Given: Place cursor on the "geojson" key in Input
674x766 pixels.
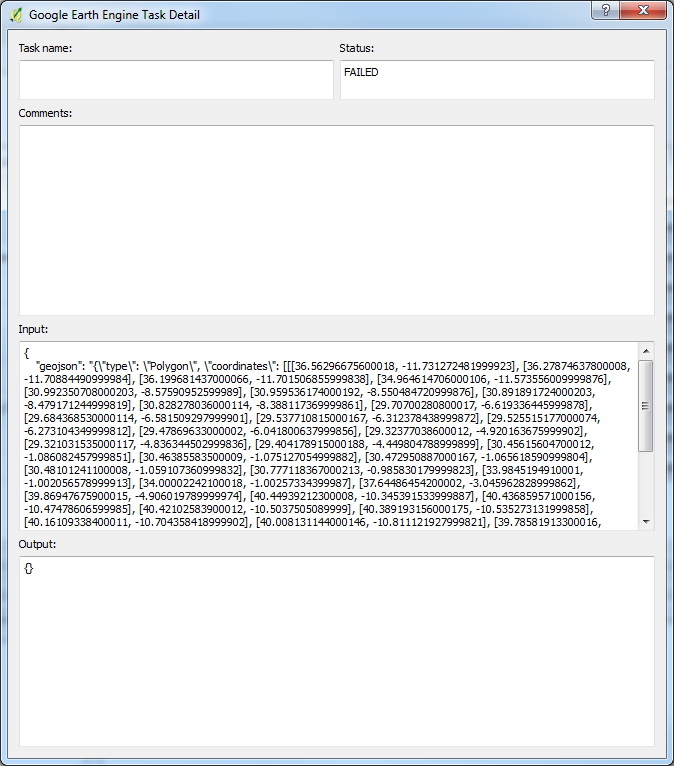Looking at the screenshot, I should 59,368.
